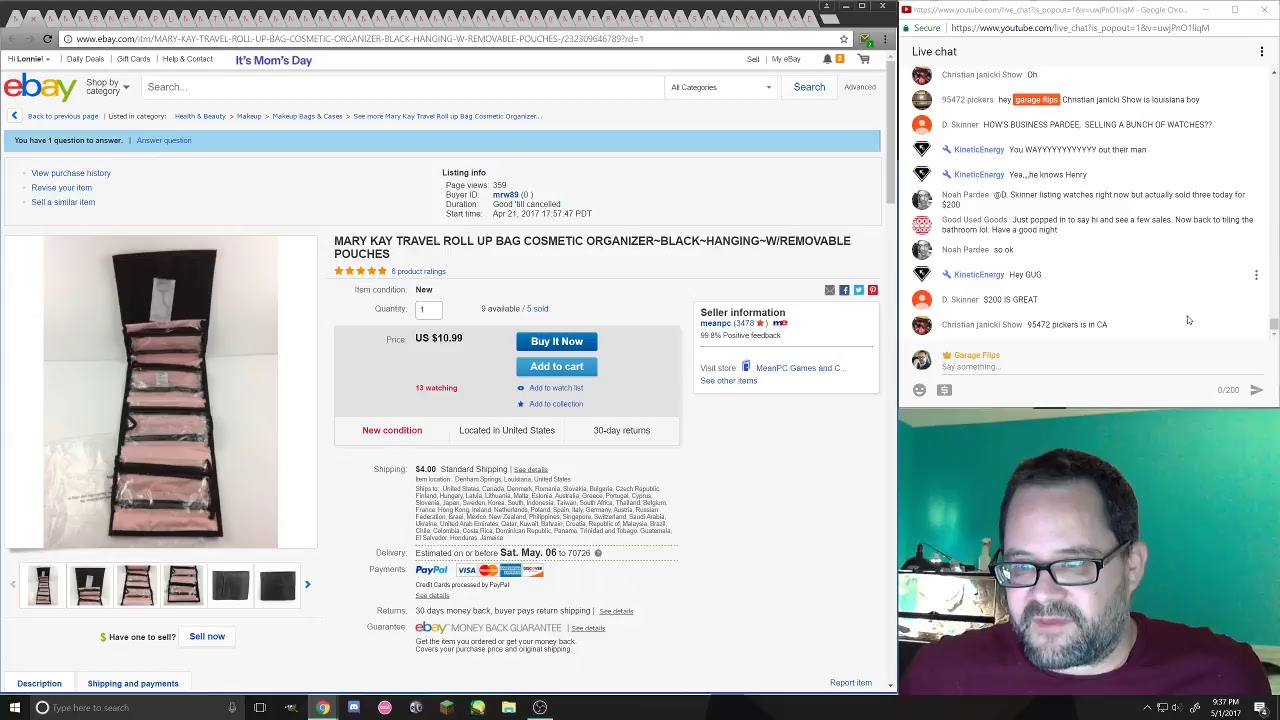The width and height of the screenshot is (1280, 720).
Task: Show next listing thumbnails arrow
Action: tap(307, 584)
